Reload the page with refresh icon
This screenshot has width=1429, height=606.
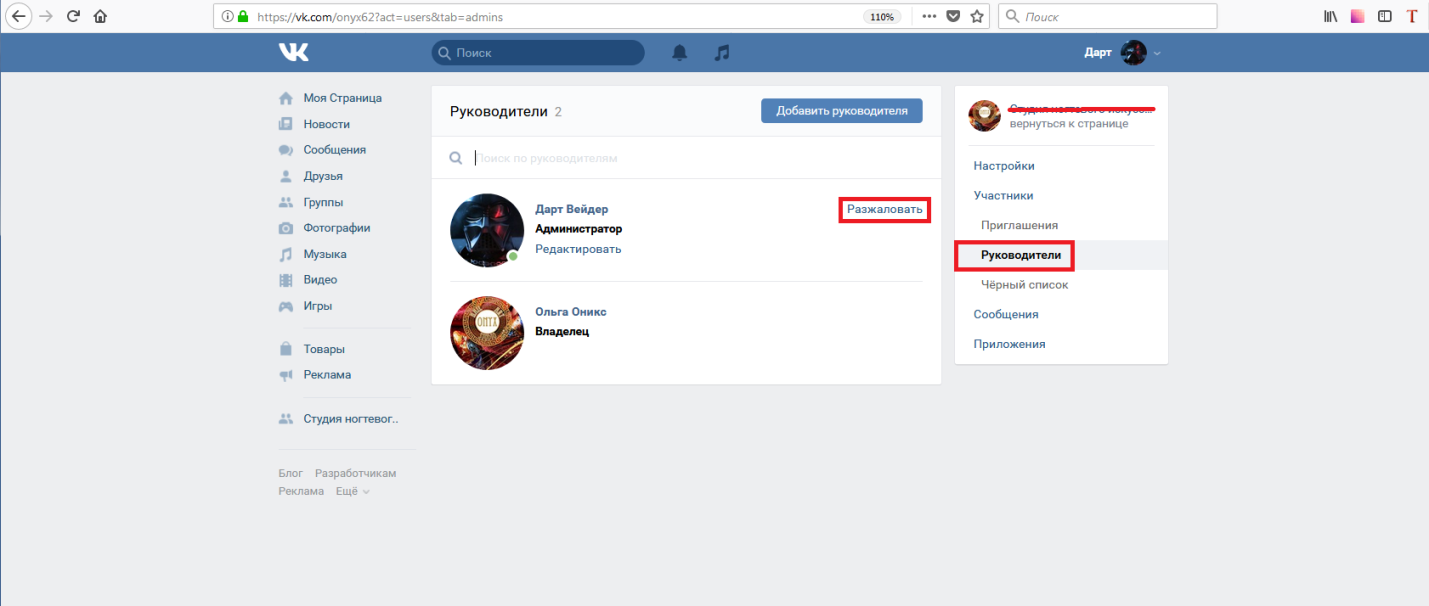point(73,16)
